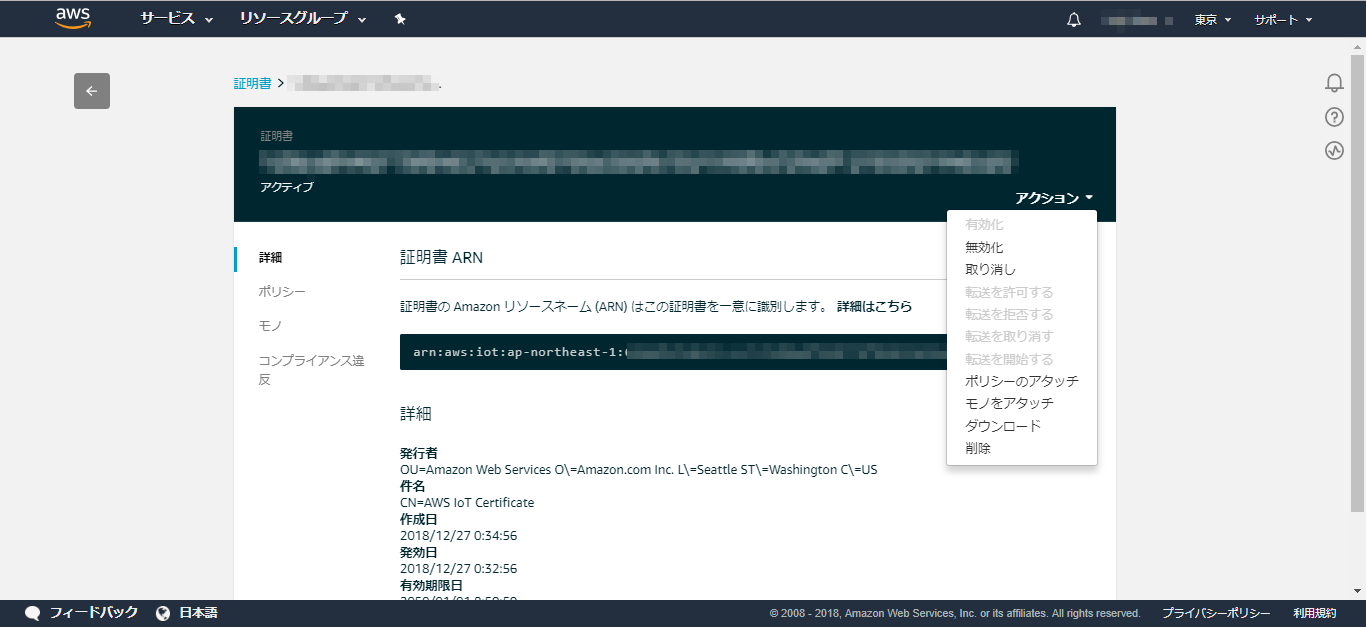1366x627 pixels.
Task: Select ポリシーのアタッチ menu entry
Action: (1022, 381)
